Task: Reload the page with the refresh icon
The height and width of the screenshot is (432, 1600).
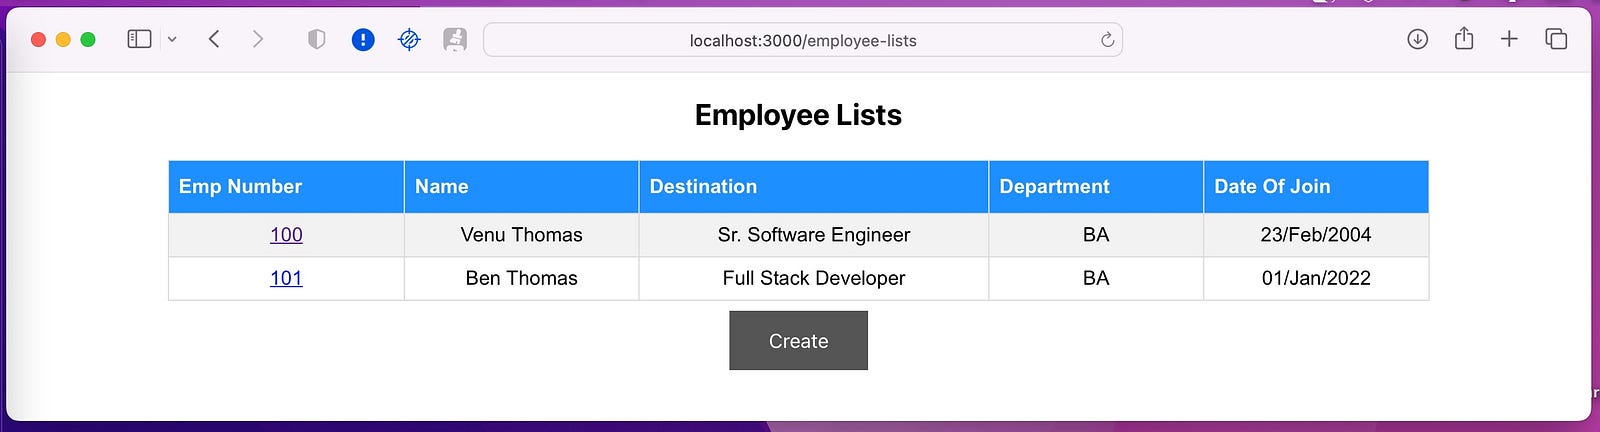Action: [1107, 40]
